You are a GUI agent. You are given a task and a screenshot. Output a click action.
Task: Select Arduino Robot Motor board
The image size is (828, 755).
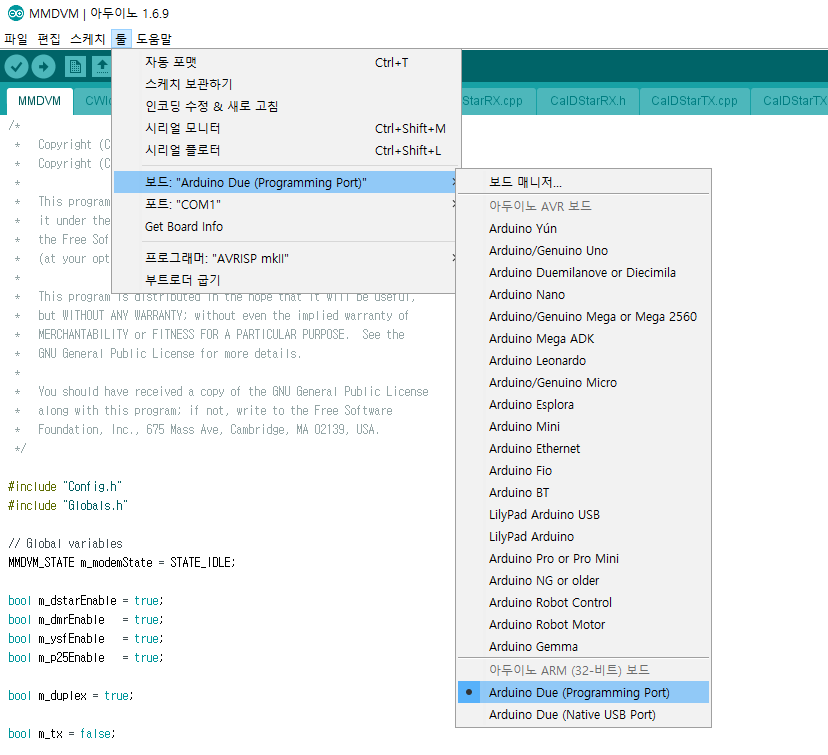(x=583, y=625)
